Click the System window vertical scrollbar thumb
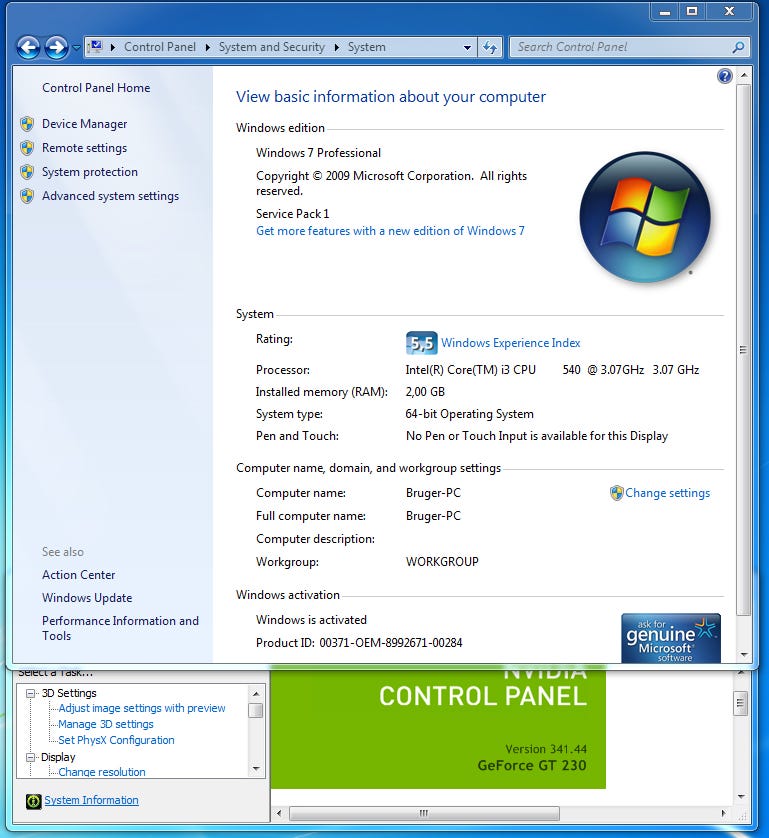769x838 pixels. pos(743,350)
